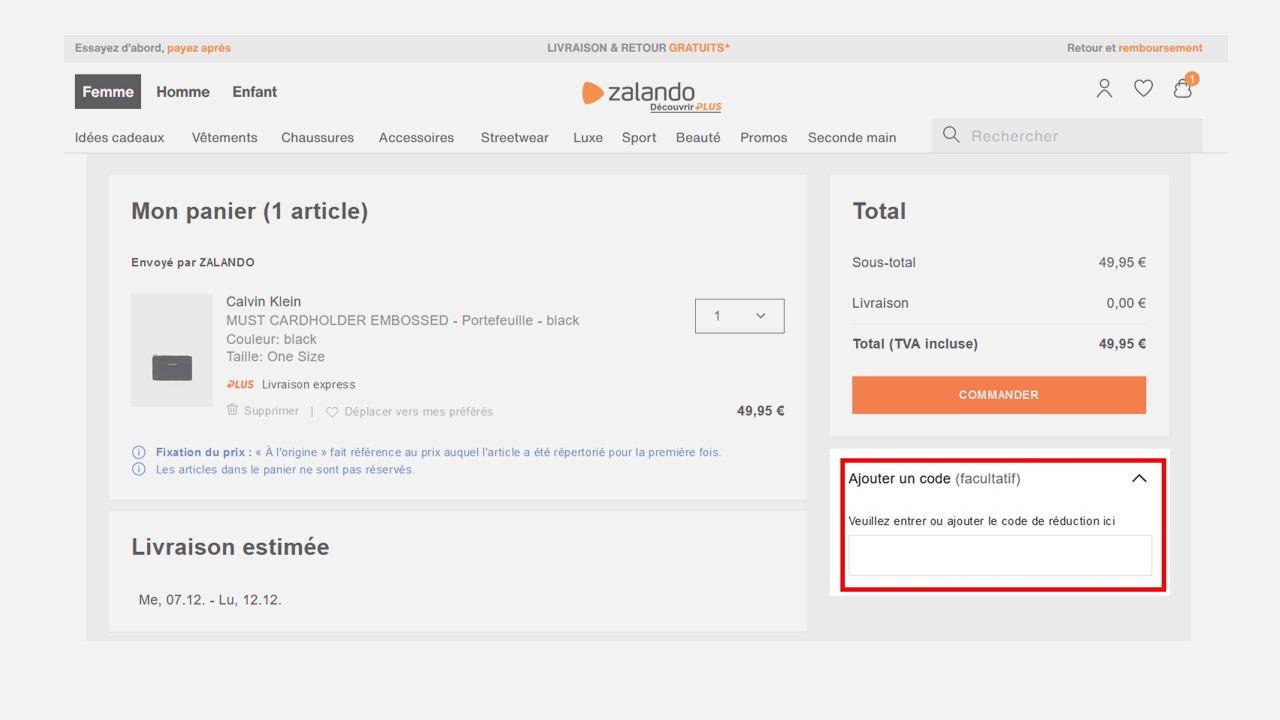
Task: Click the Découvrir Plus link
Action: coord(686,107)
